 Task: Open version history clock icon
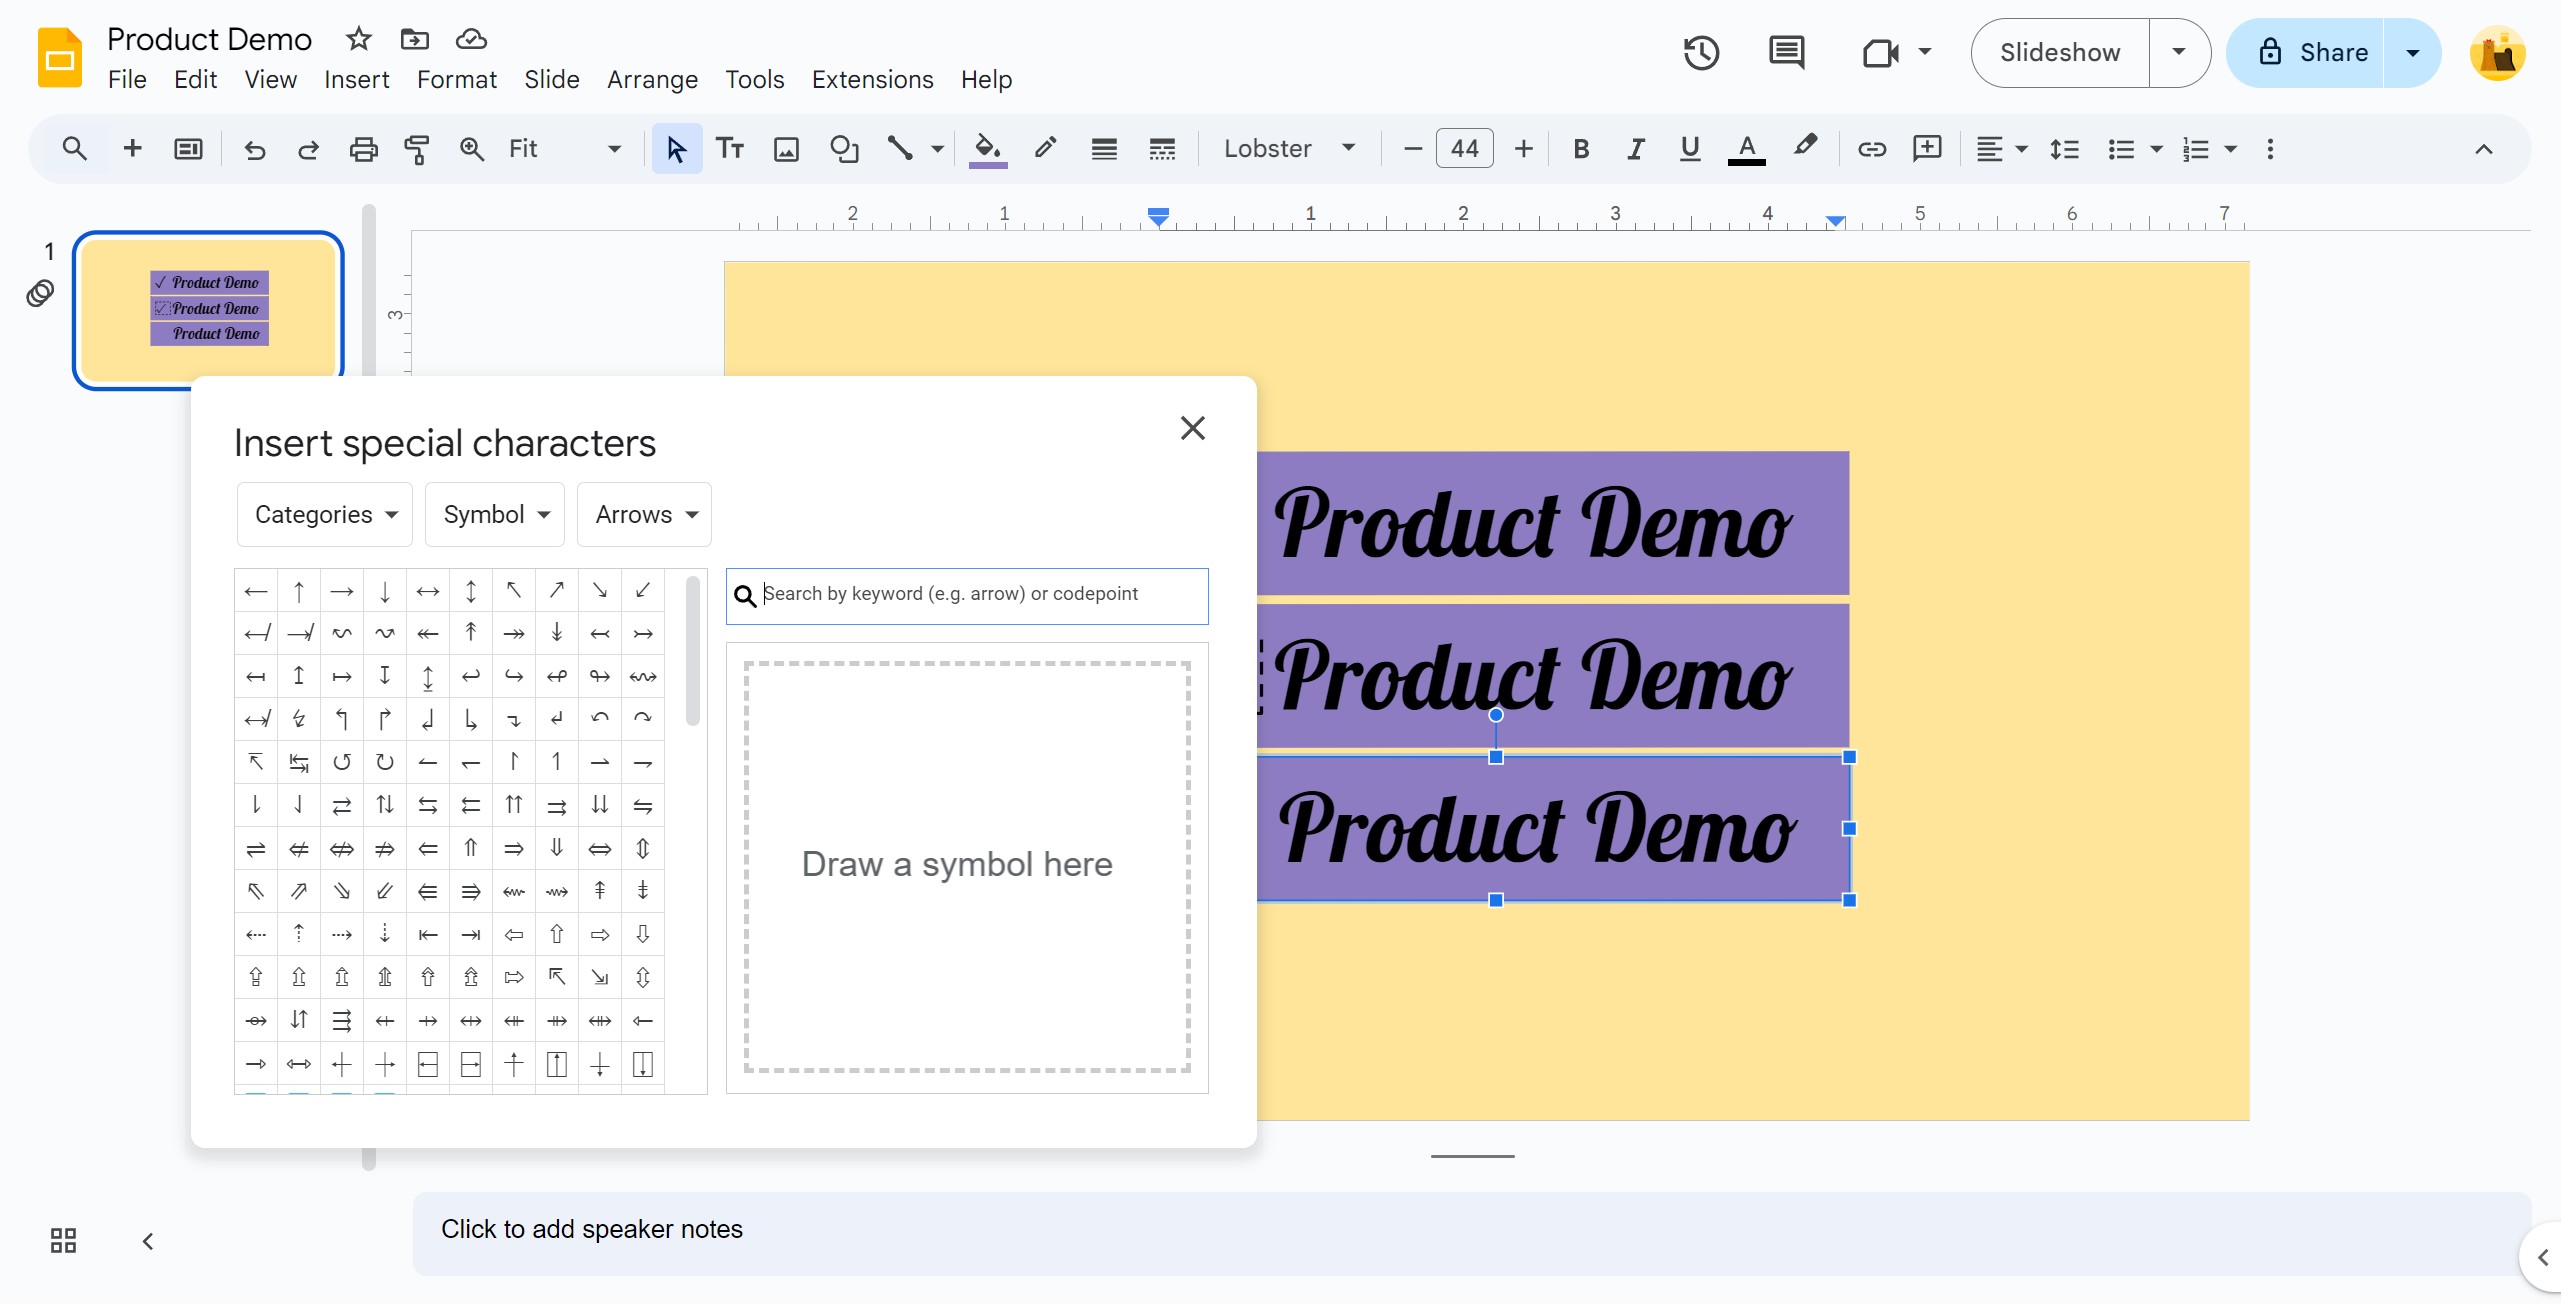point(1701,52)
